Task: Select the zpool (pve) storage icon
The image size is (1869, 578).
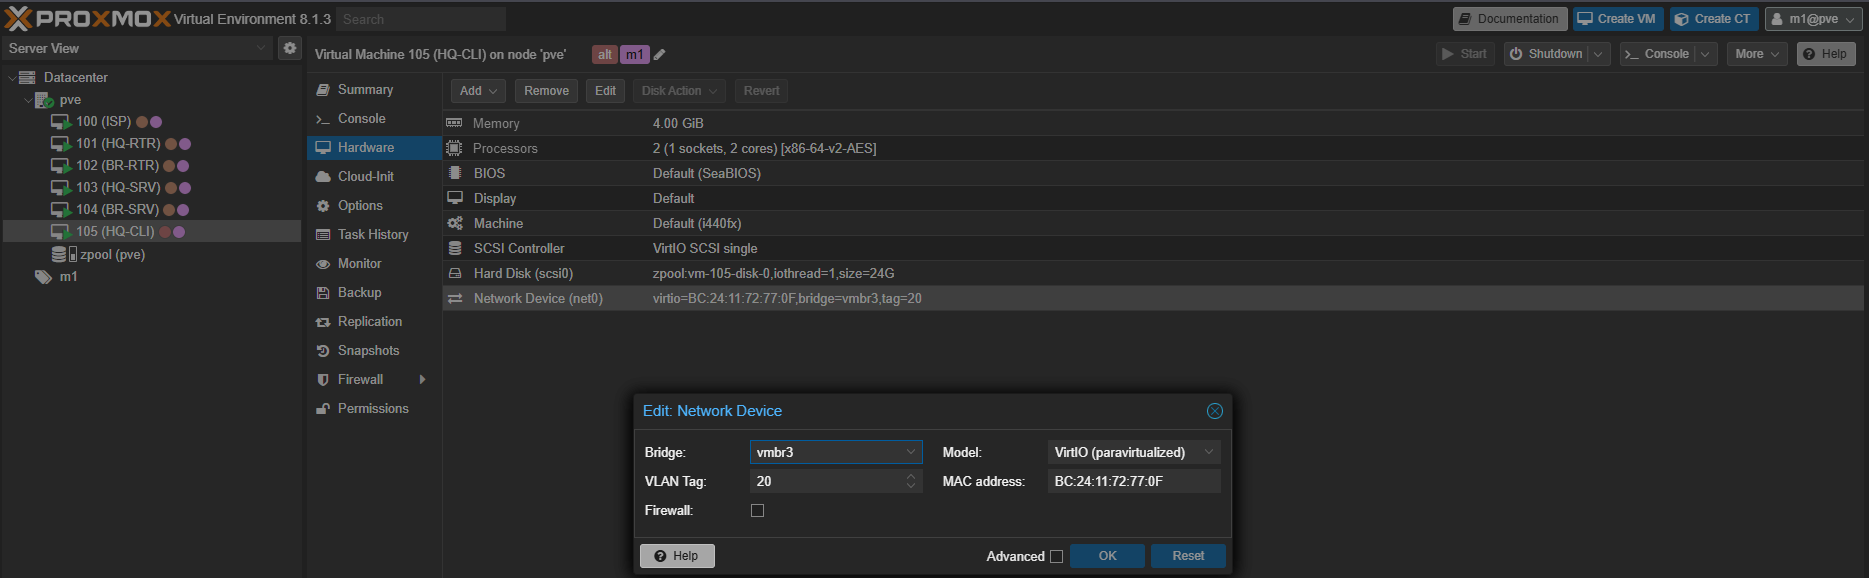Action: pyautogui.click(x=60, y=255)
